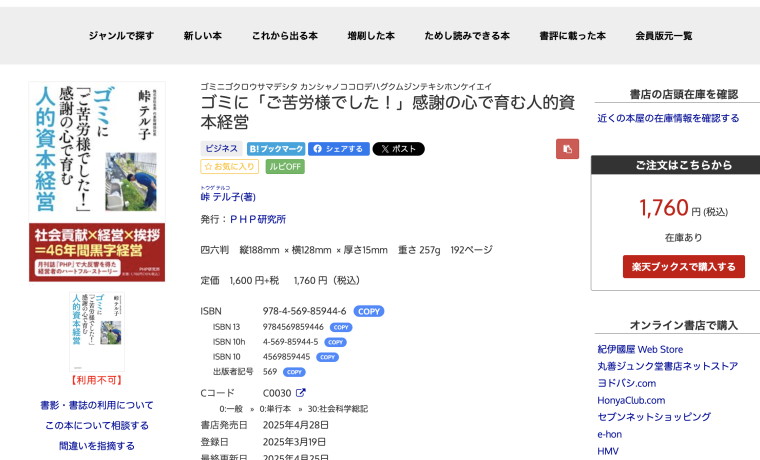The image size is (760, 460).
Task: Share on Facebook with シェアする button
Action: click(x=338, y=149)
